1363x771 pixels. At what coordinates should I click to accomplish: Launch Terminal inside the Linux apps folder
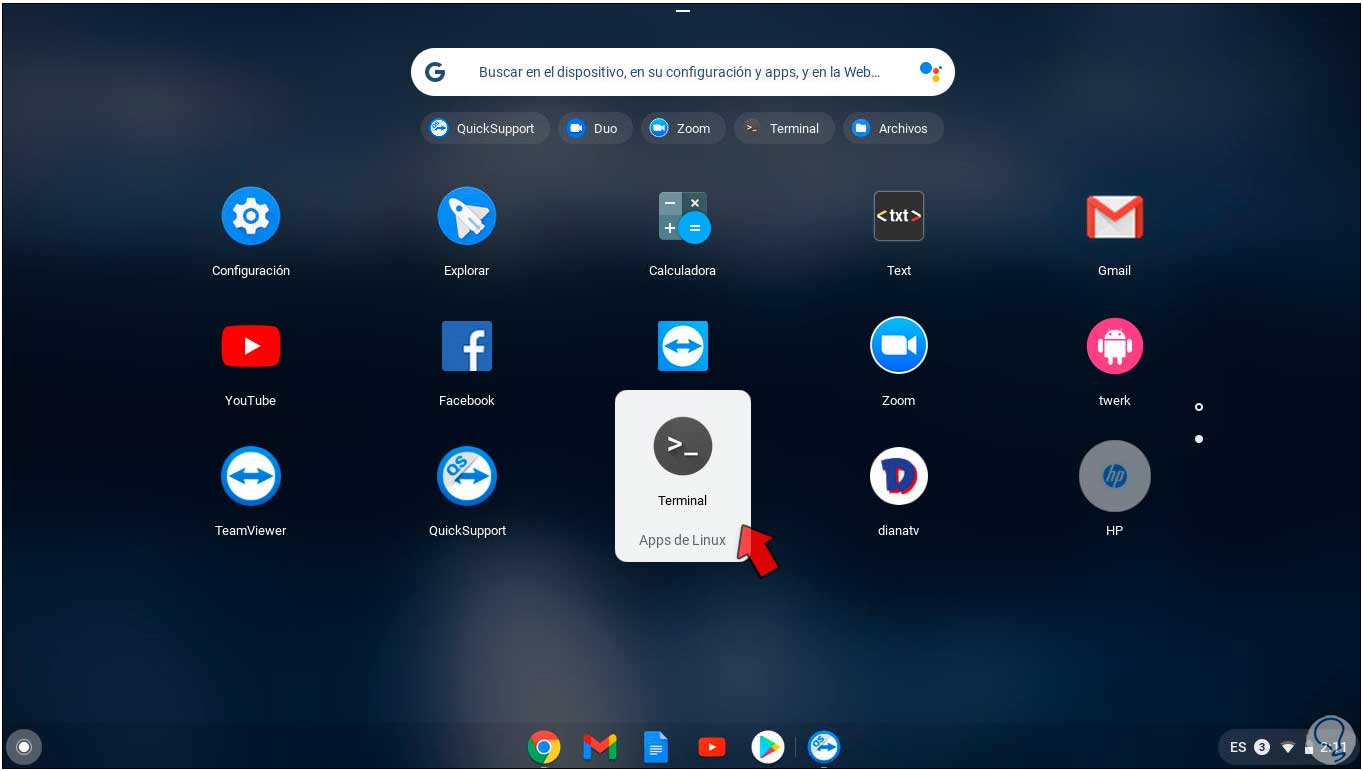click(683, 446)
